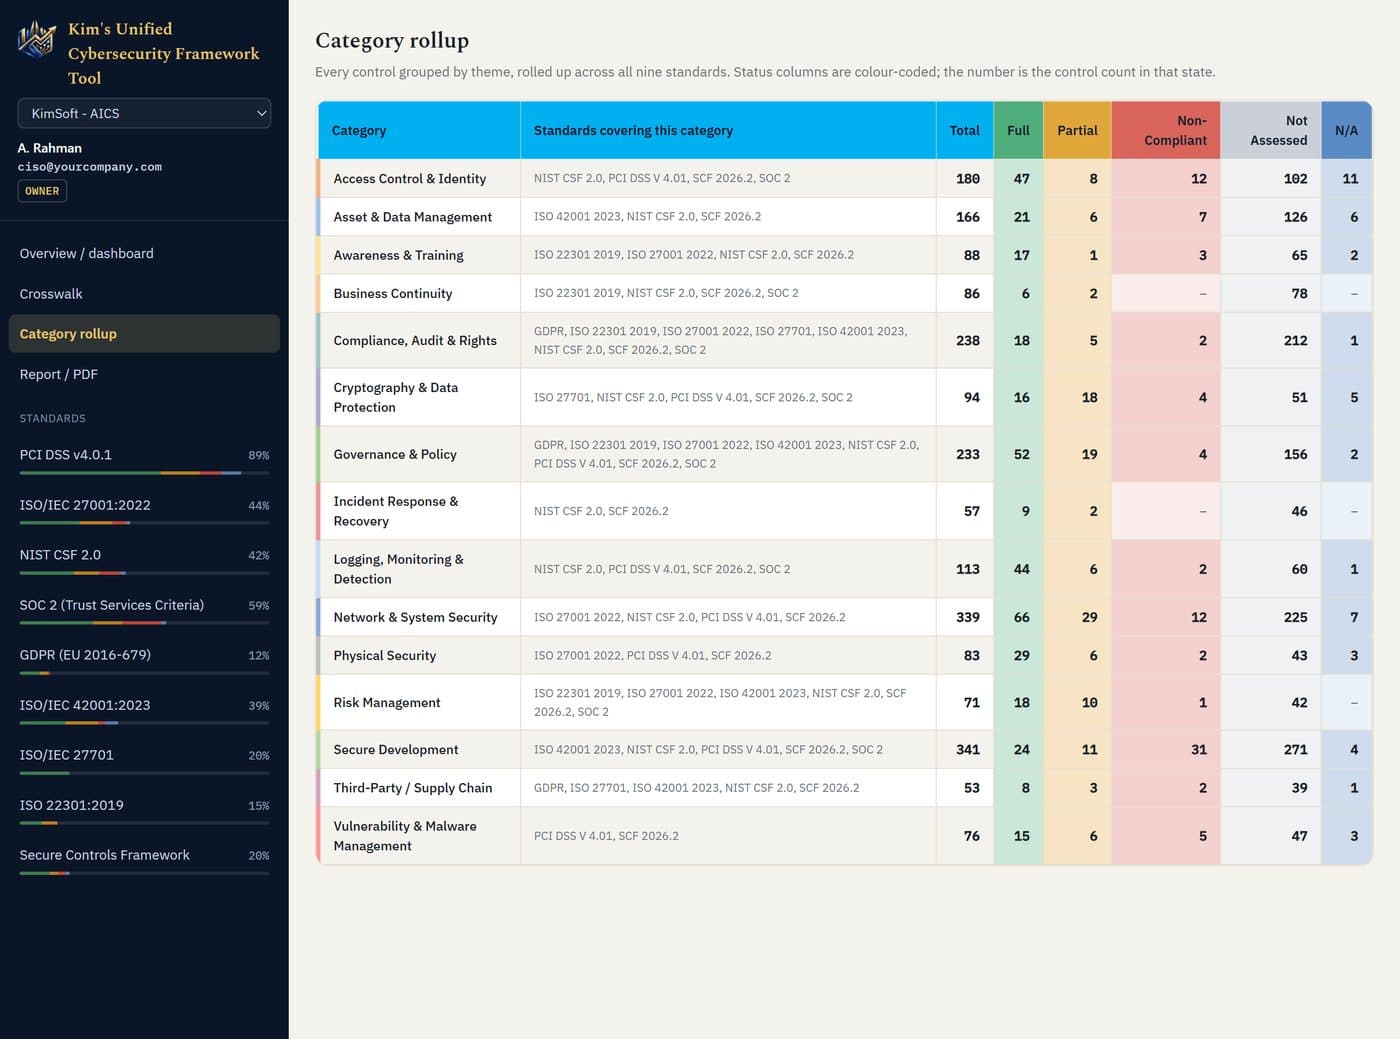This screenshot has height=1039, width=1400.
Task: Click the Total column header
Action: tap(964, 130)
